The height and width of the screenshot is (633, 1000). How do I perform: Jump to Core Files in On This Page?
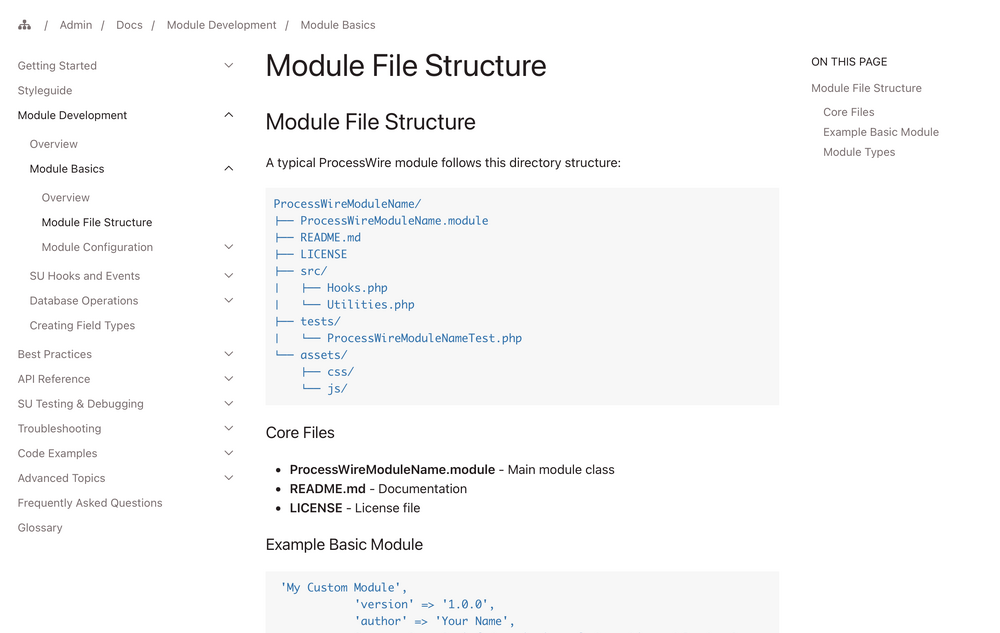[x=849, y=112]
